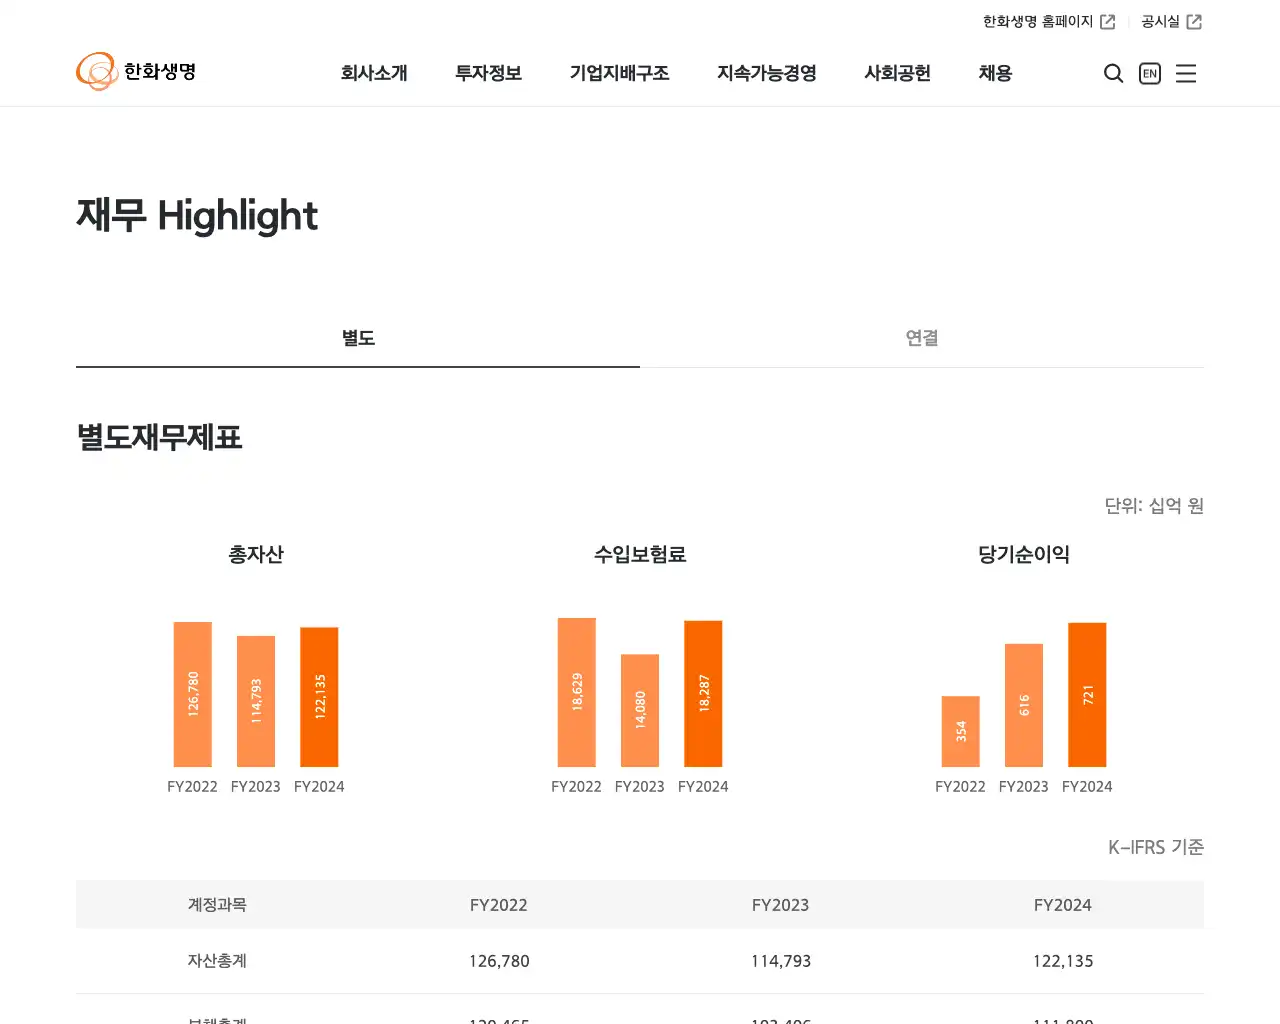Screen dimensions: 1280x1024
Task: Click external link icon beside 공시실
Action: click(x=1194, y=22)
